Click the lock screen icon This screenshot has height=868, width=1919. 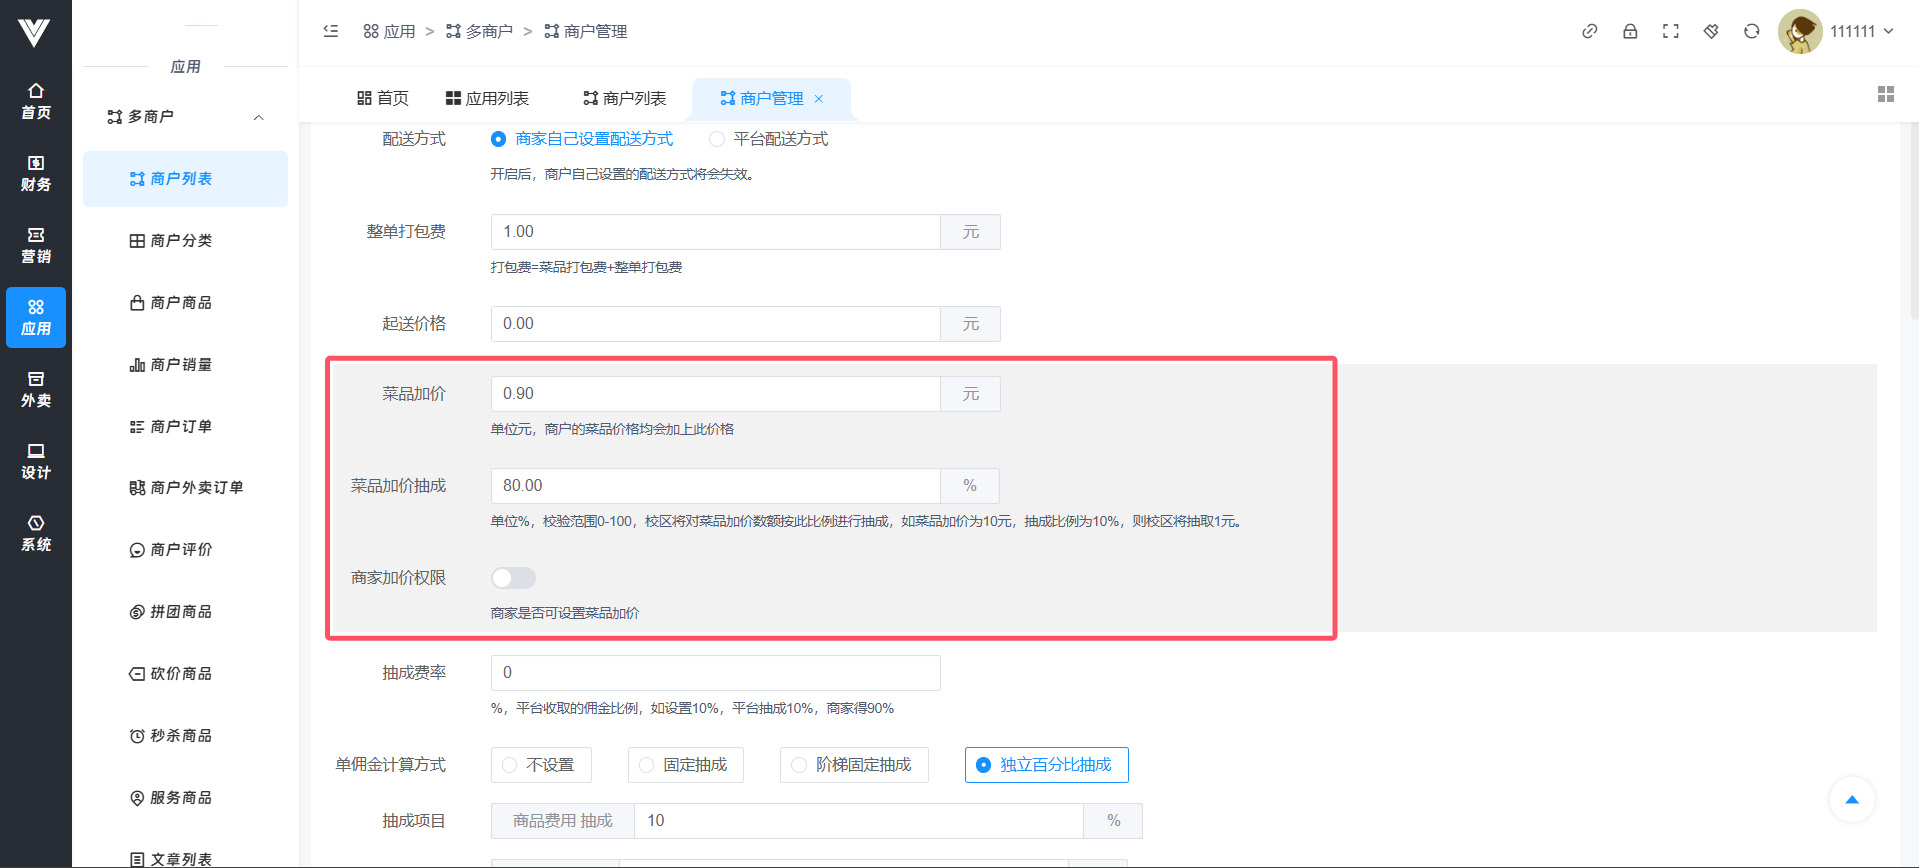point(1630,31)
